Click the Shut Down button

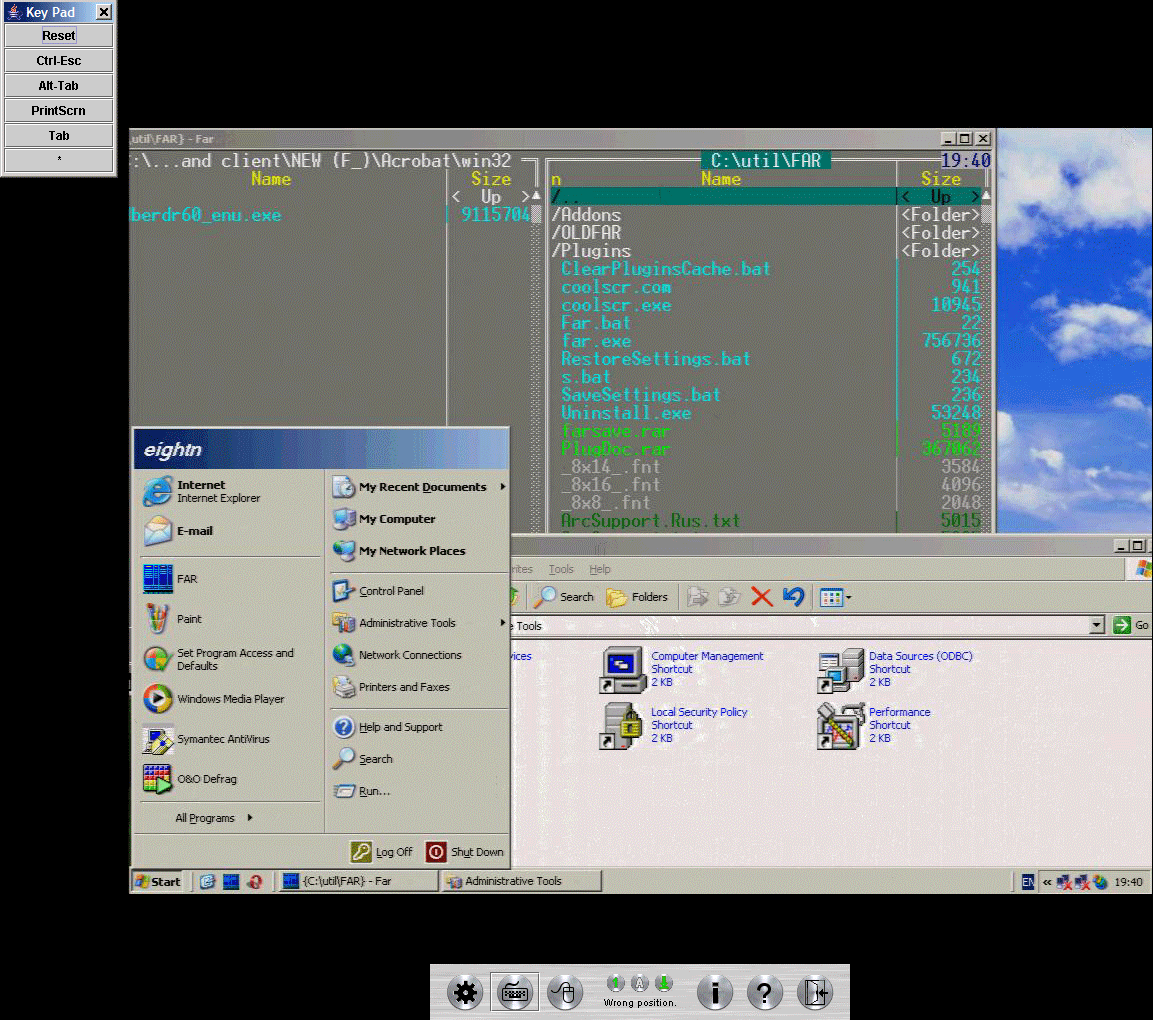(465, 852)
